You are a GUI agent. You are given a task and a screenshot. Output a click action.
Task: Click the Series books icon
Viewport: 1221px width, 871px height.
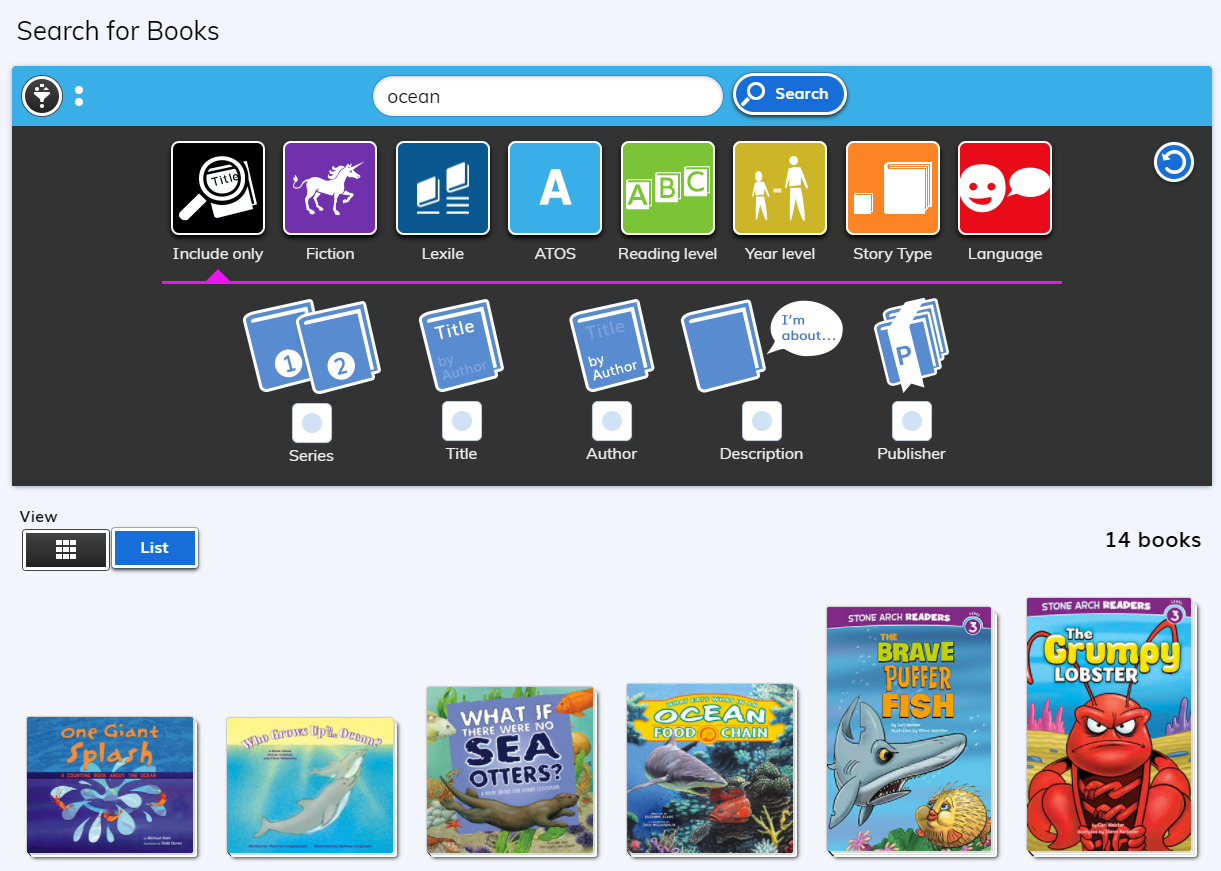[x=312, y=346]
